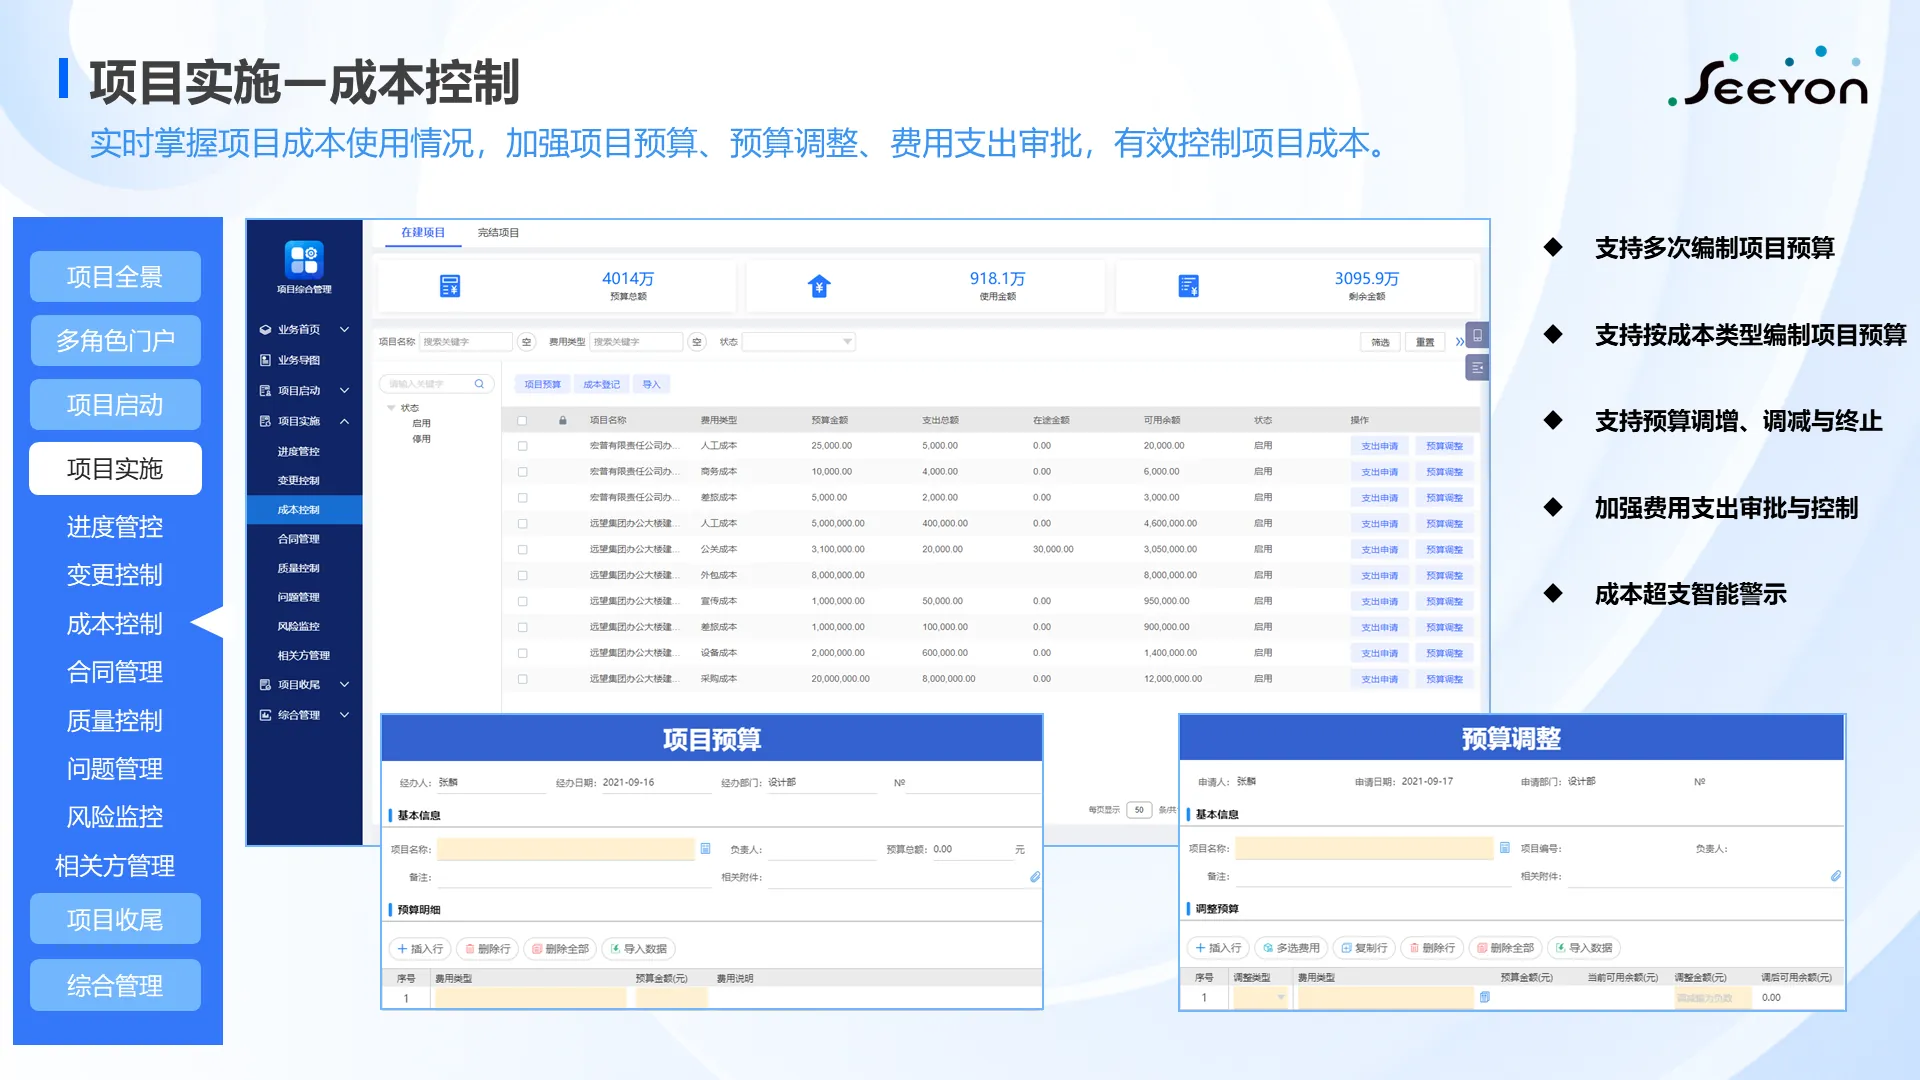Click attachment paperclip in 预算调整 form

tap(1835, 876)
